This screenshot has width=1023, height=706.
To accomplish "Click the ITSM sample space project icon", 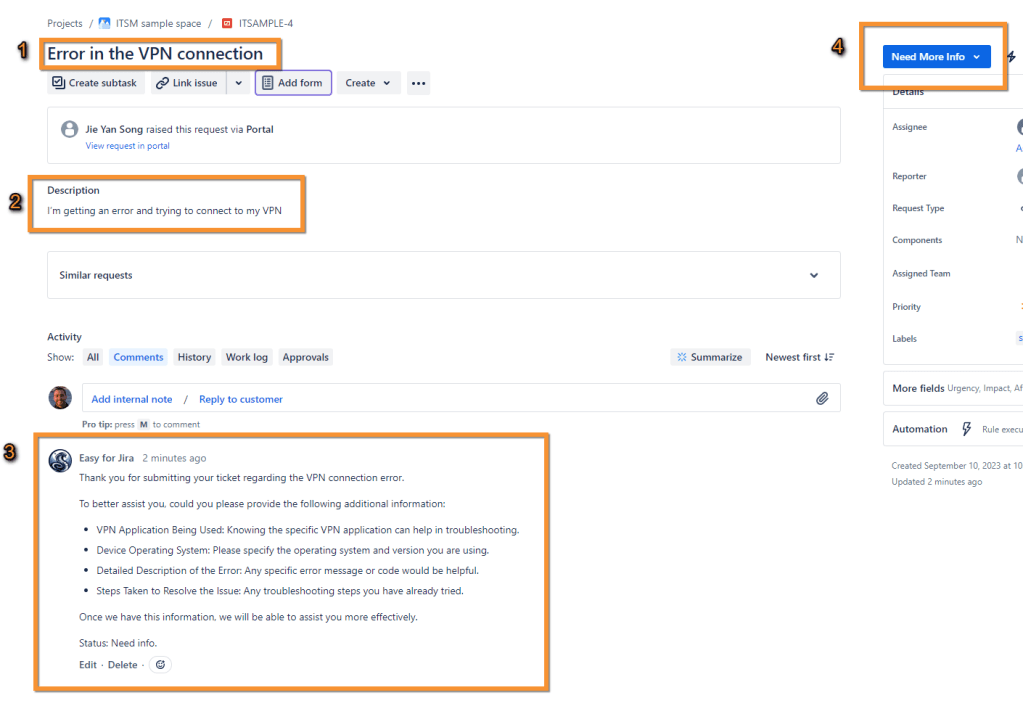I will (x=105, y=23).
